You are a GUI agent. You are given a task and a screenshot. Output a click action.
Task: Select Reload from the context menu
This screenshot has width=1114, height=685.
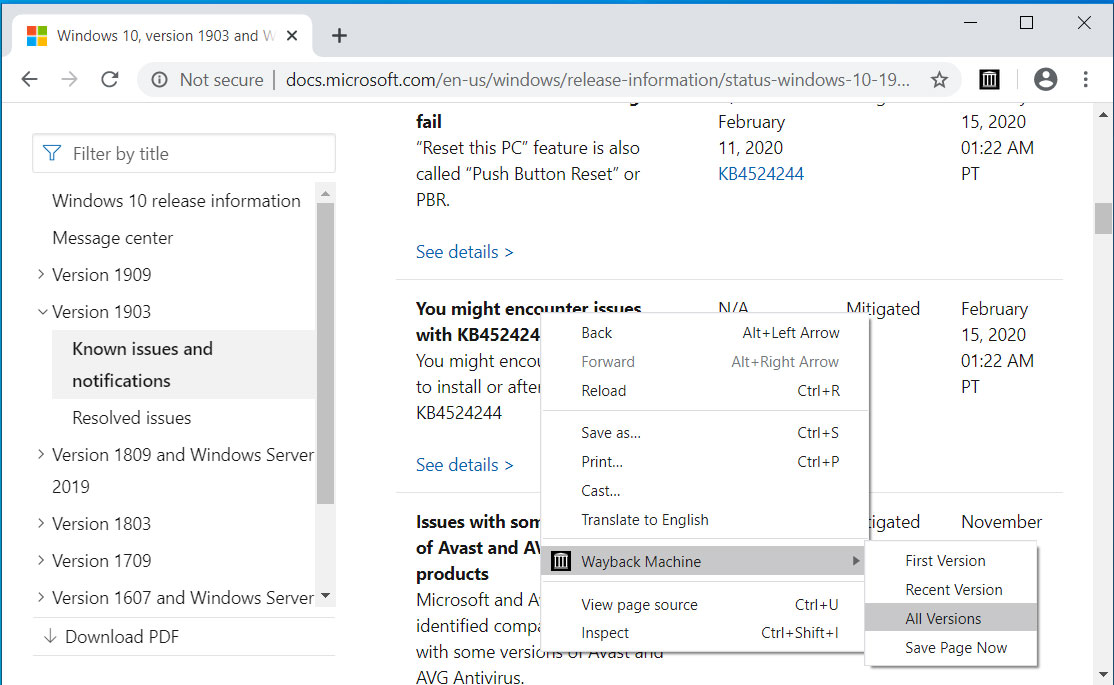pos(704,391)
